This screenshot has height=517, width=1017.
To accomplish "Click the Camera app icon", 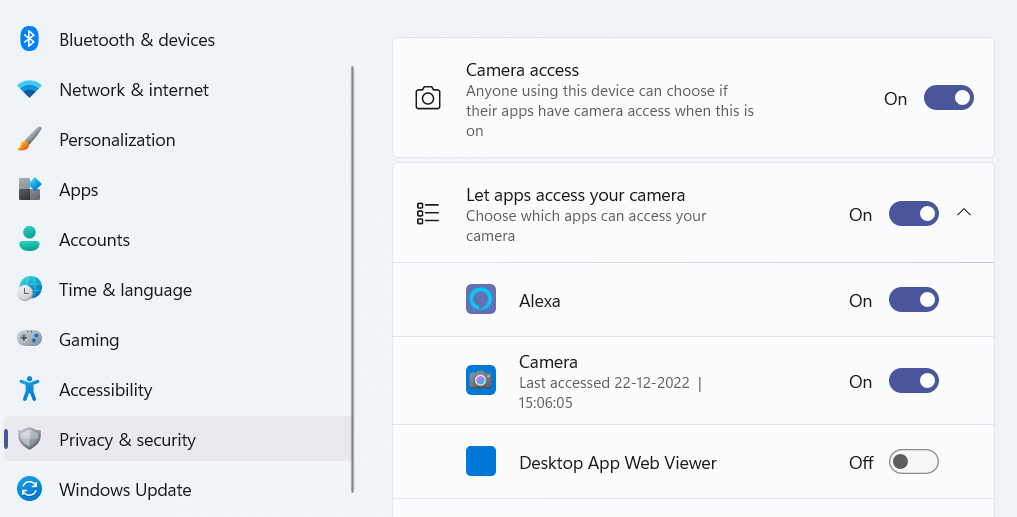I will point(481,379).
